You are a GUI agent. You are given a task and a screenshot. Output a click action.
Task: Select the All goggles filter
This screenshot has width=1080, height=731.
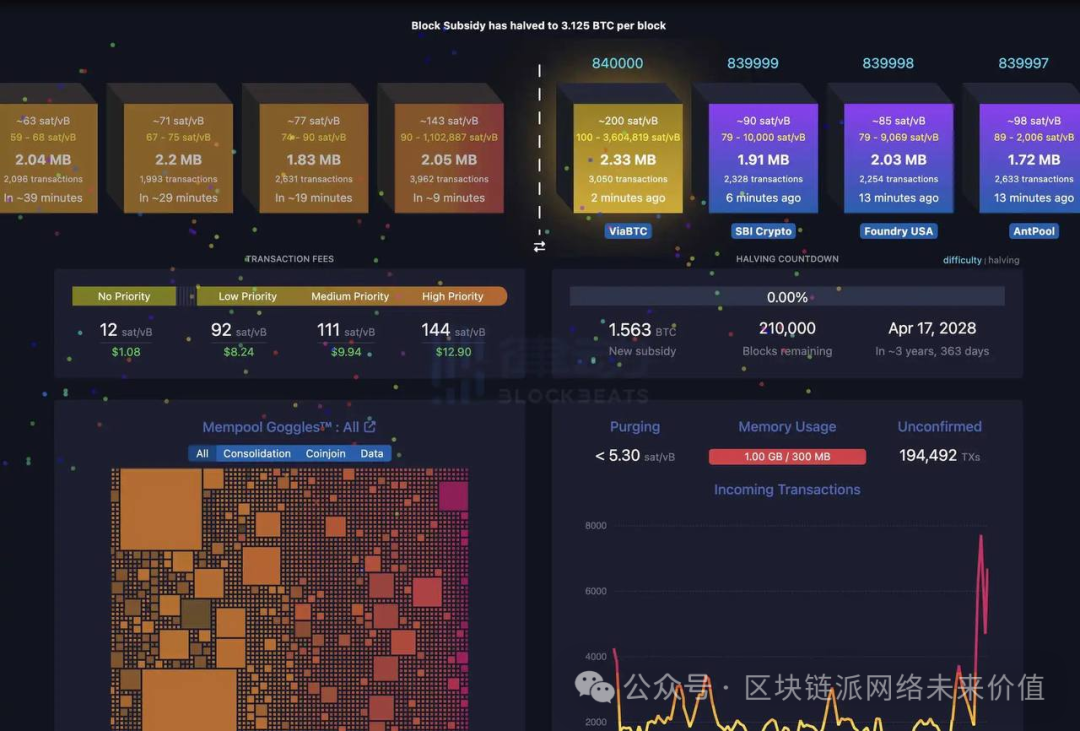click(x=202, y=454)
